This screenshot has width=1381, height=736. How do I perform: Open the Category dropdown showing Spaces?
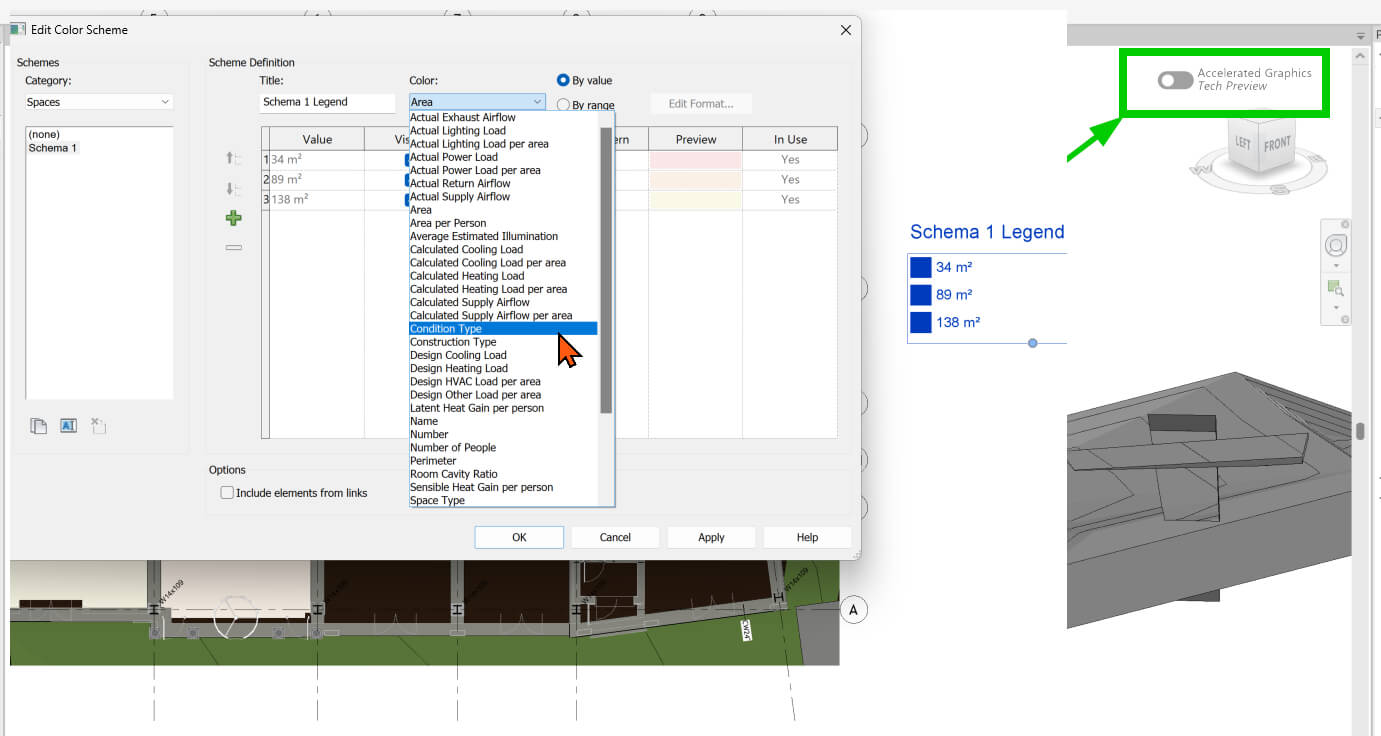[99, 102]
